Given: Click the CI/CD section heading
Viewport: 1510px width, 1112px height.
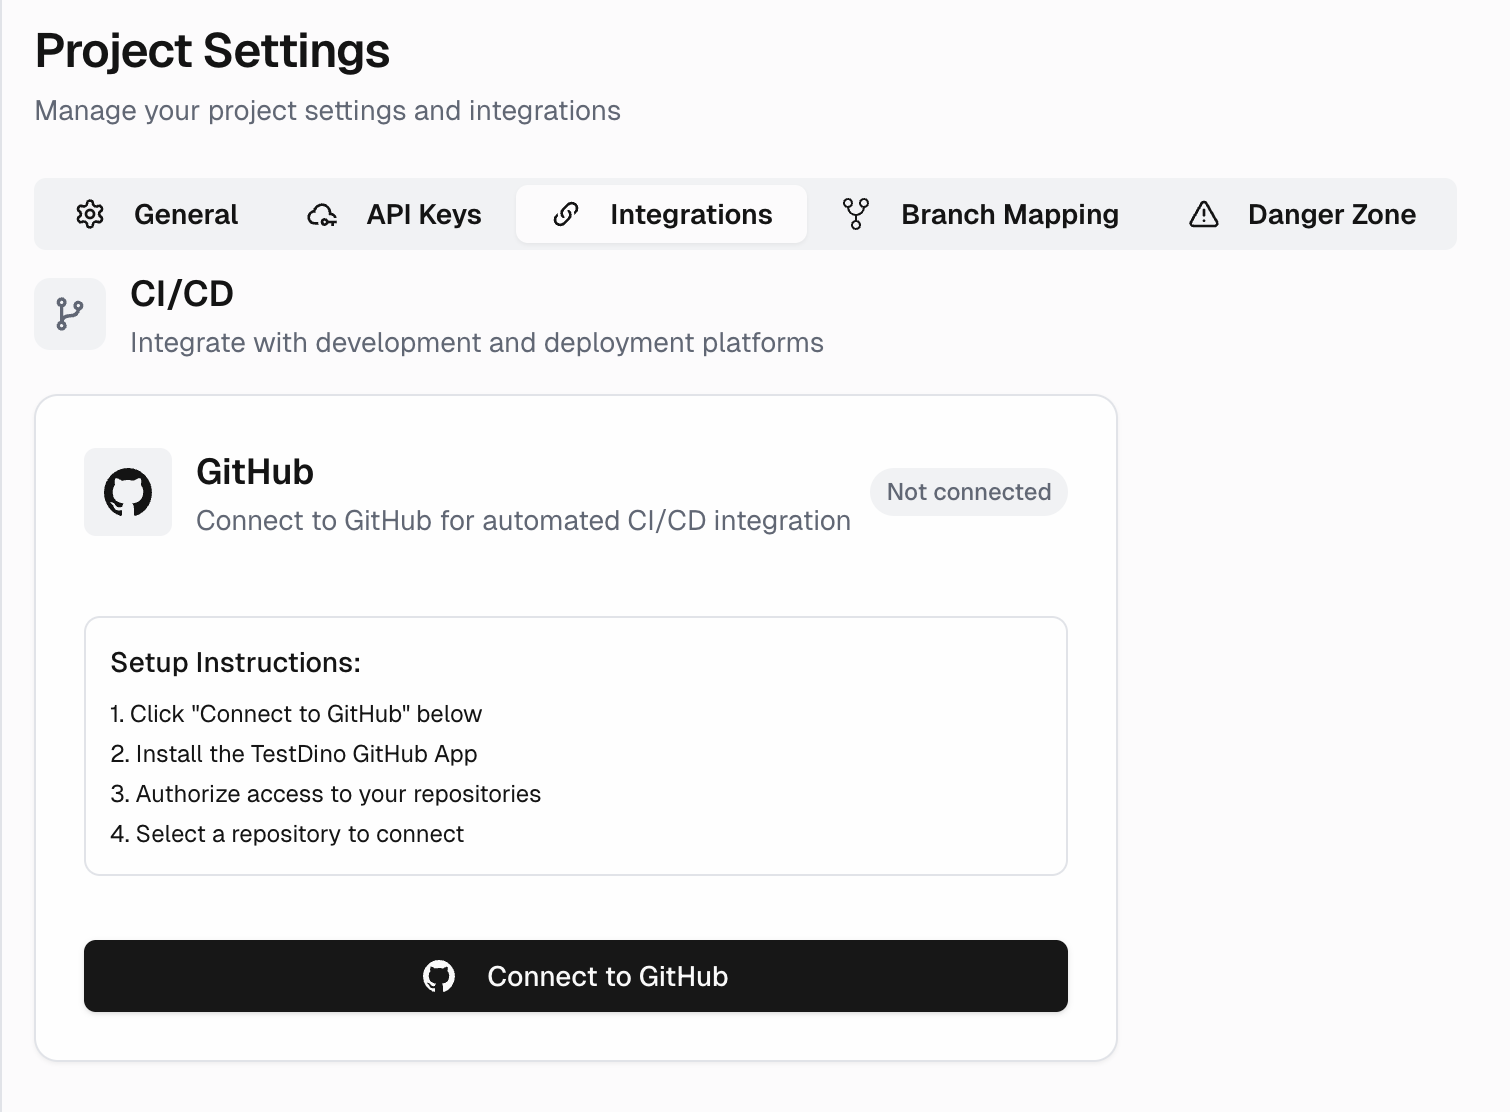Looking at the screenshot, I should click(x=182, y=294).
